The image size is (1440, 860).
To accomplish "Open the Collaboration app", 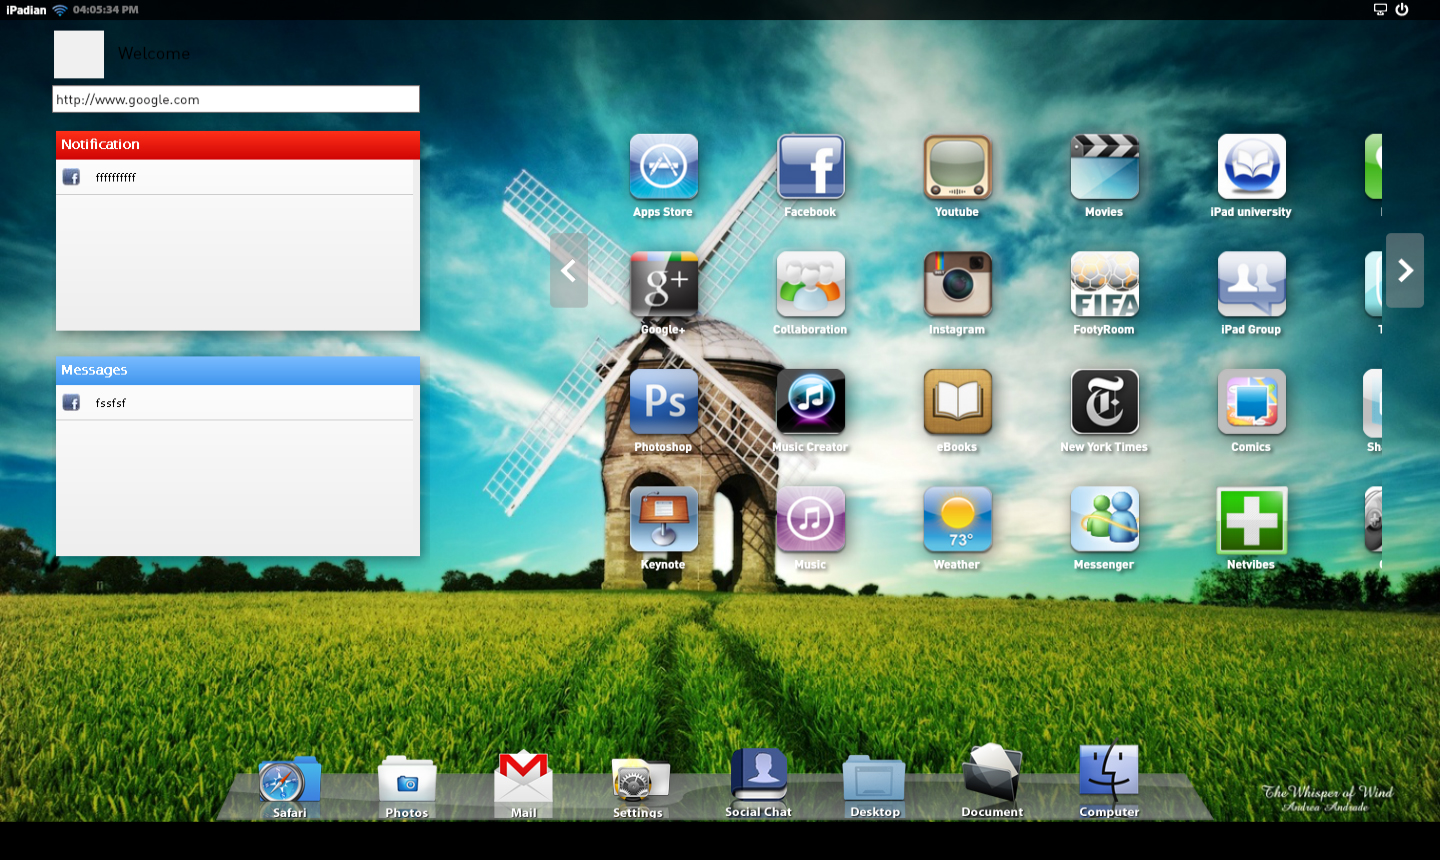I will (811, 285).
